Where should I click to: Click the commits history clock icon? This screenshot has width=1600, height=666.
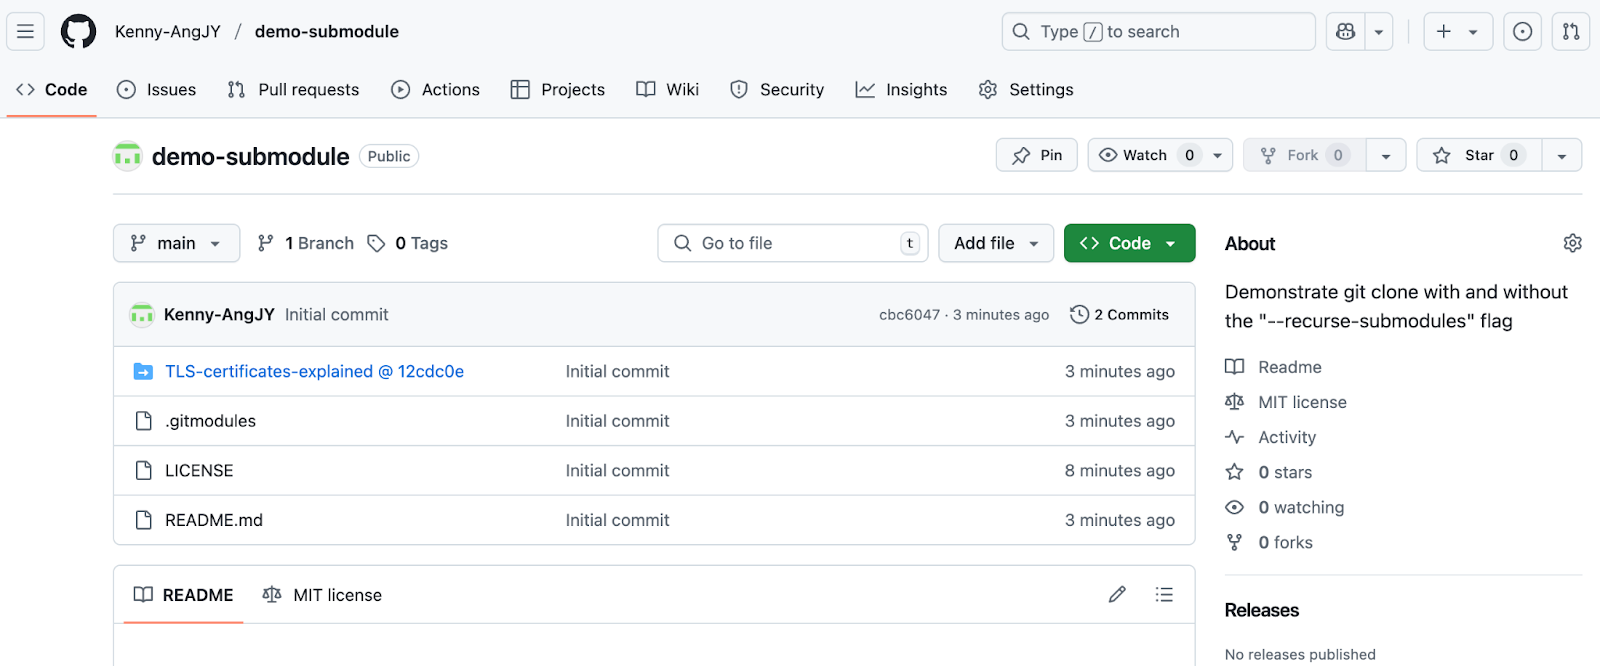pyautogui.click(x=1079, y=314)
